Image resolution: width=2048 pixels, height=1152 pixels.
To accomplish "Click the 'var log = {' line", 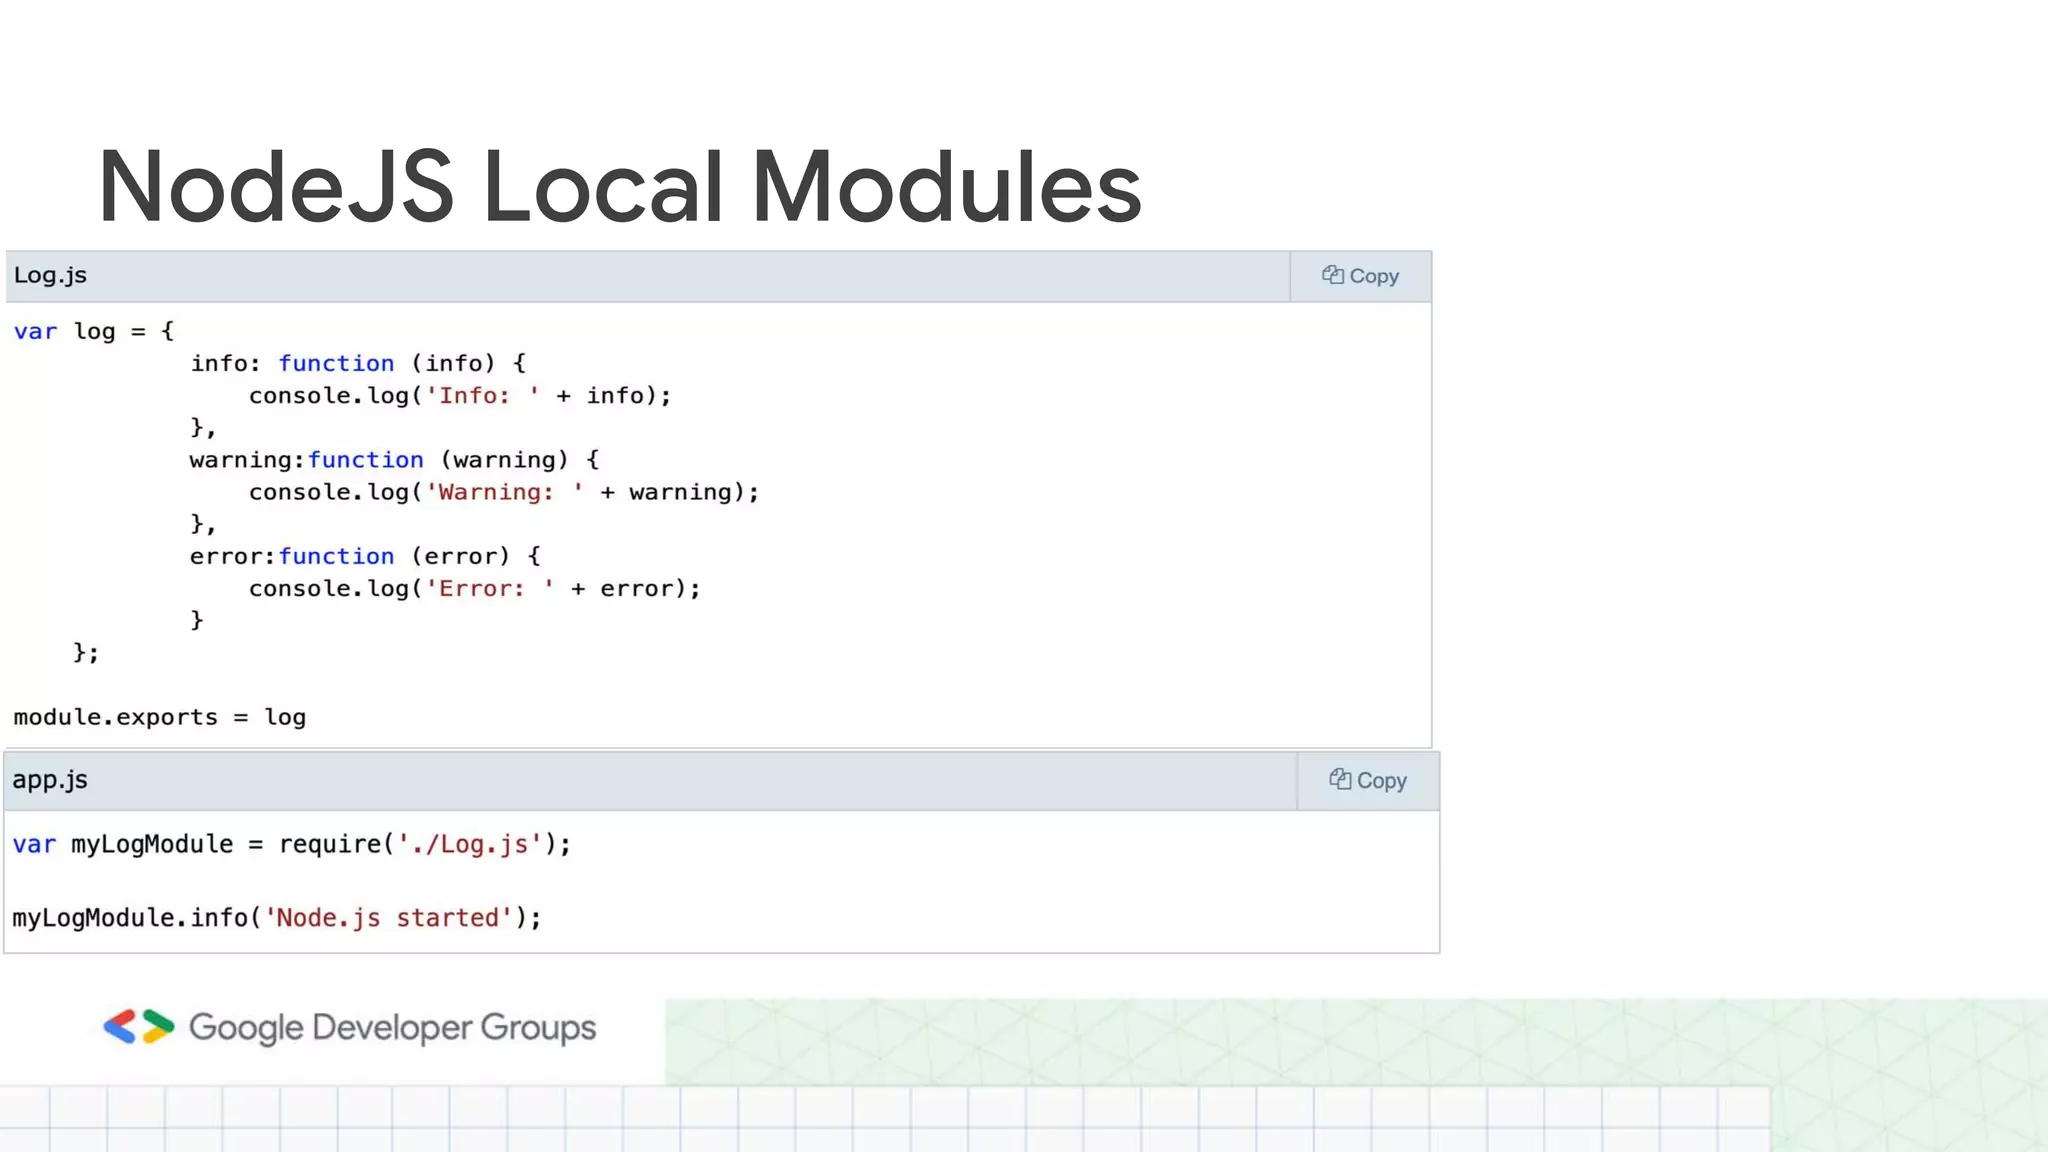I will pyautogui.click(x=94, y=331).
